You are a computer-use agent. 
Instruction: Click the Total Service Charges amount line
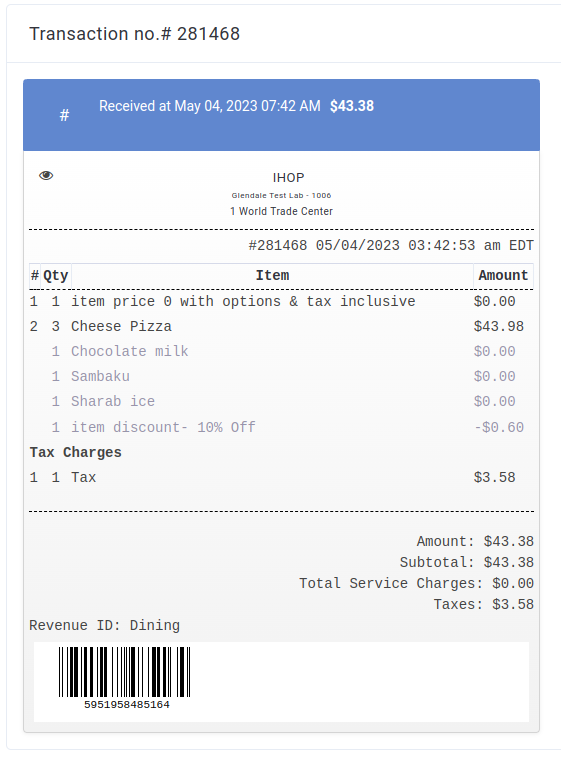(x=416, y=583)
